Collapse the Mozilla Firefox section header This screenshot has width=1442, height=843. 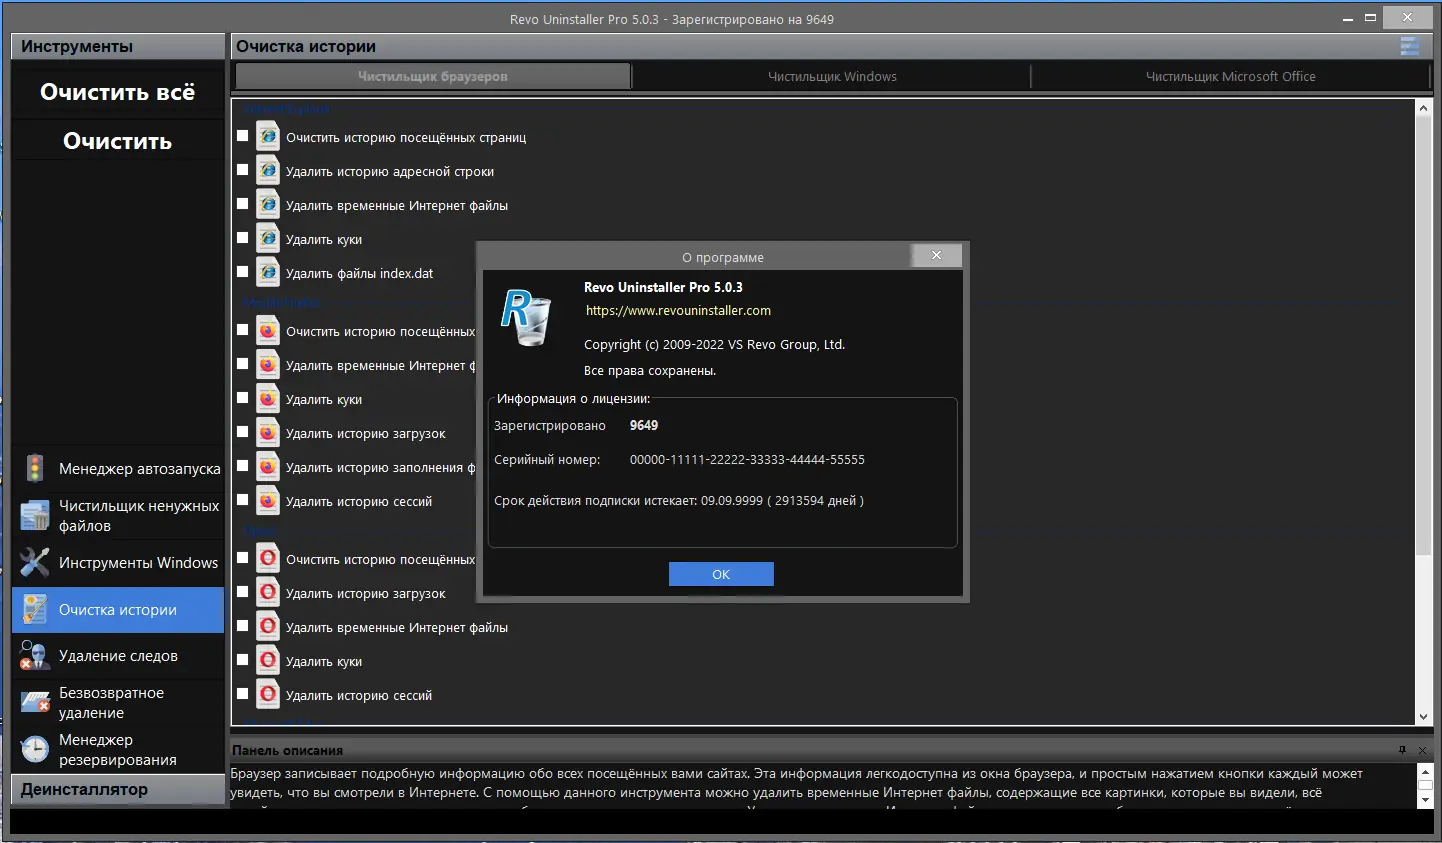(281, 302)
